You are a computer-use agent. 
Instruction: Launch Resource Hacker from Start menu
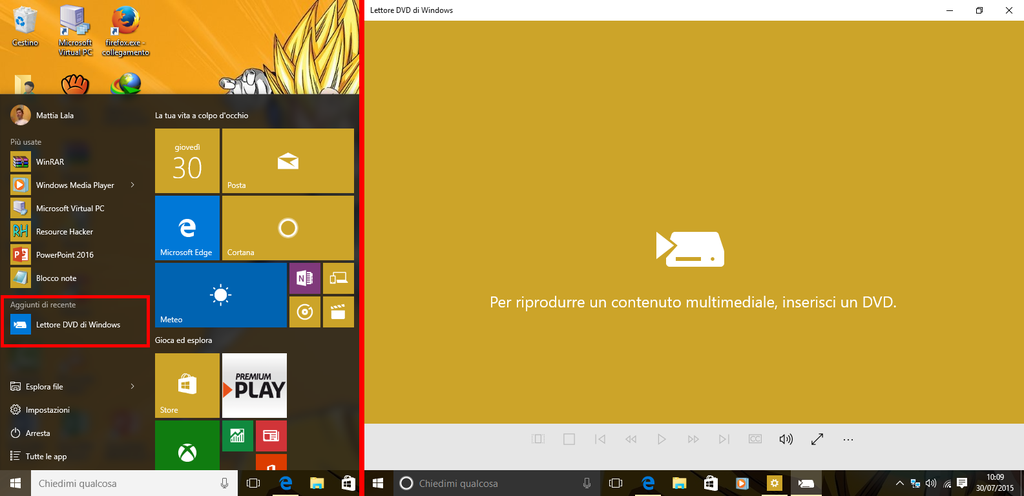pos(75,232)
